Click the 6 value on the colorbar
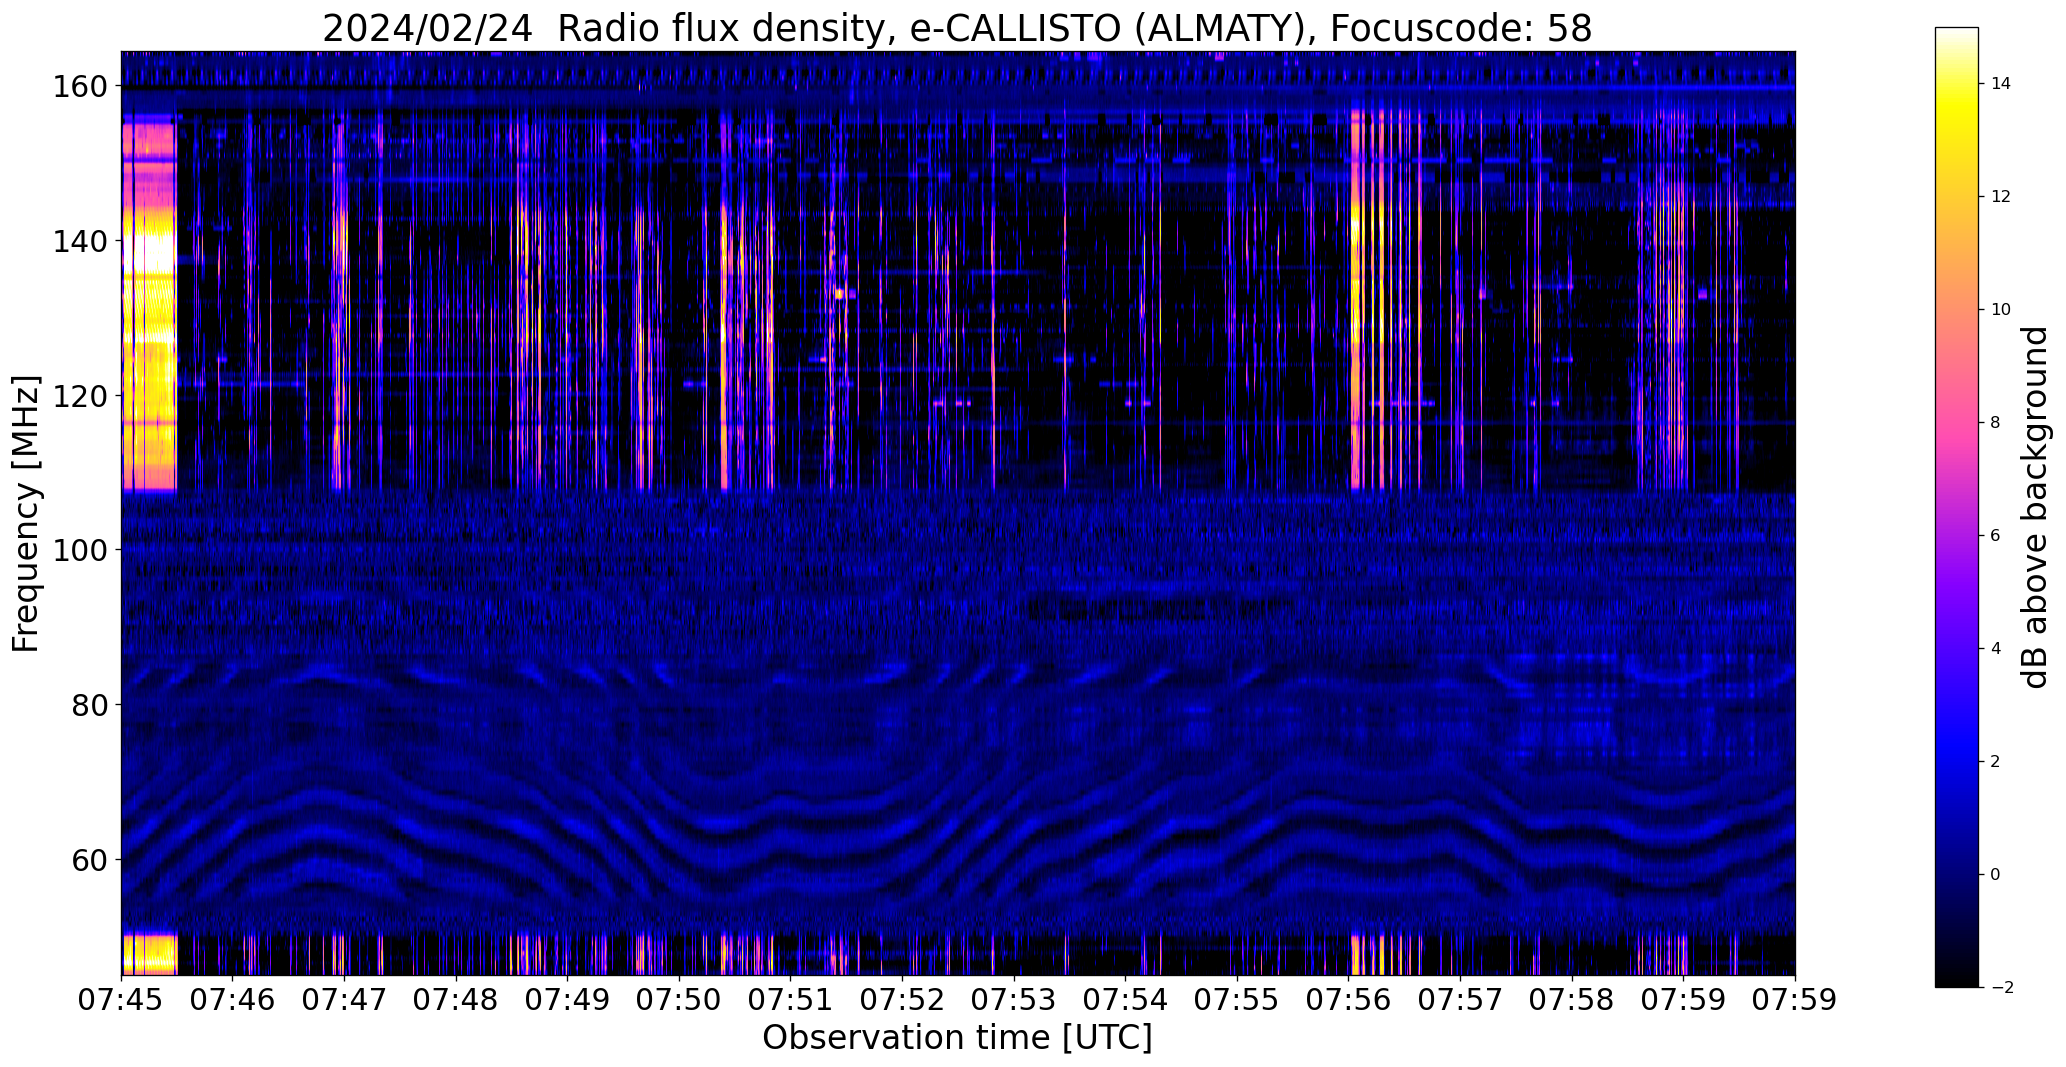The height and width of the screenshot is (1067, 2066). [1996, 536]
